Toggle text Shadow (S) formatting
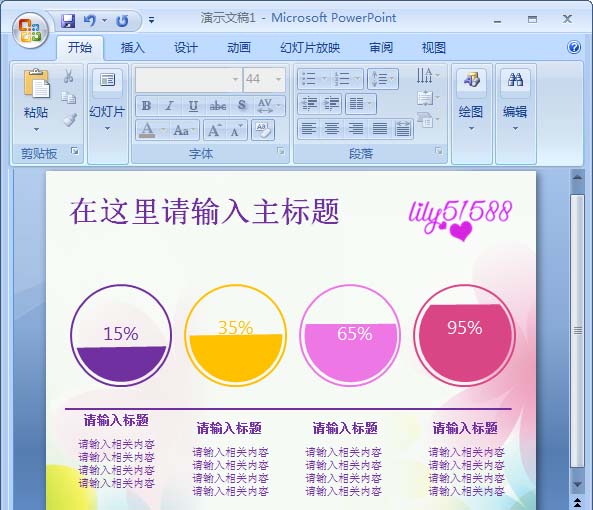This screenshot has height=510, width=593. (x=242, y=105)
